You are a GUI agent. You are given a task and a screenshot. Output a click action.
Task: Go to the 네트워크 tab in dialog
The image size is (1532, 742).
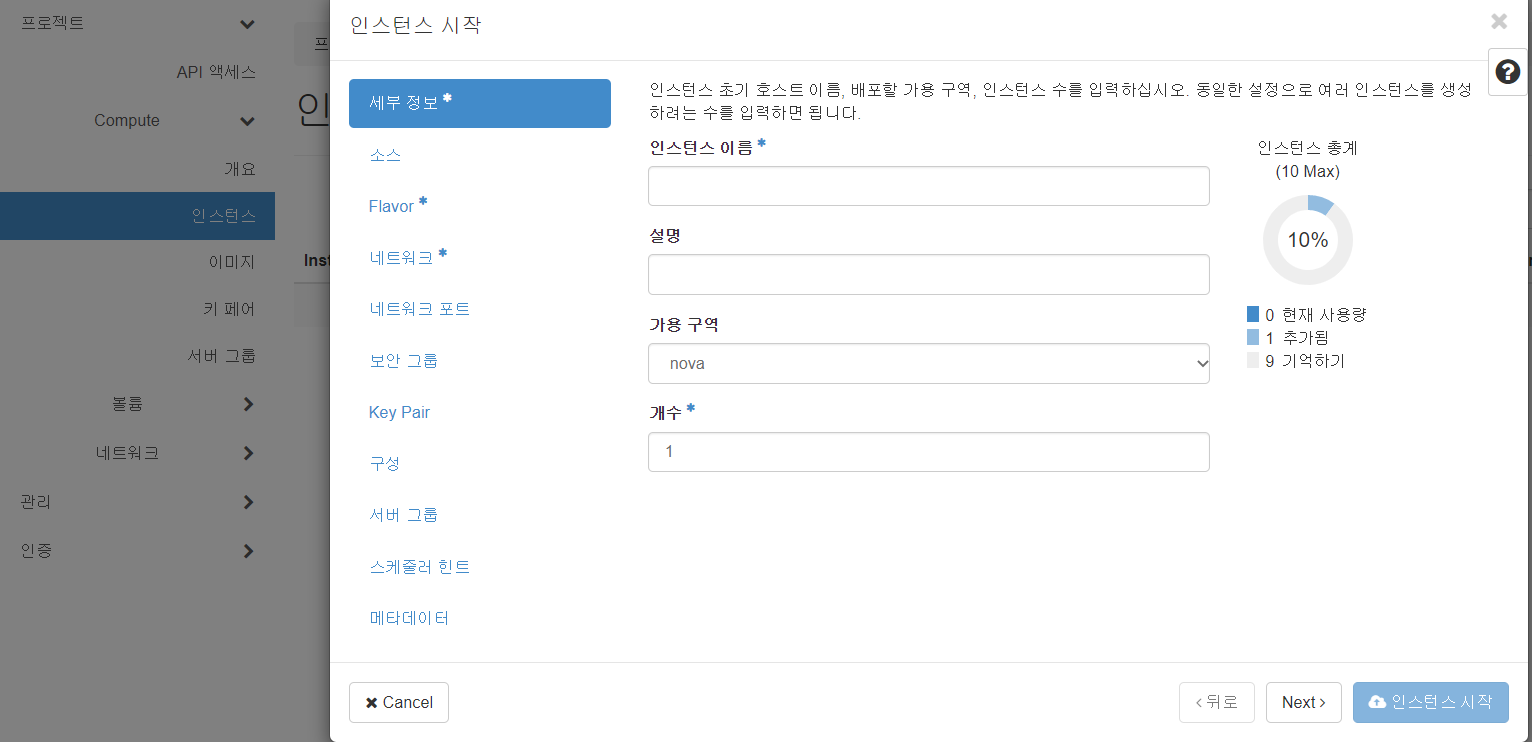click(408, 257)
